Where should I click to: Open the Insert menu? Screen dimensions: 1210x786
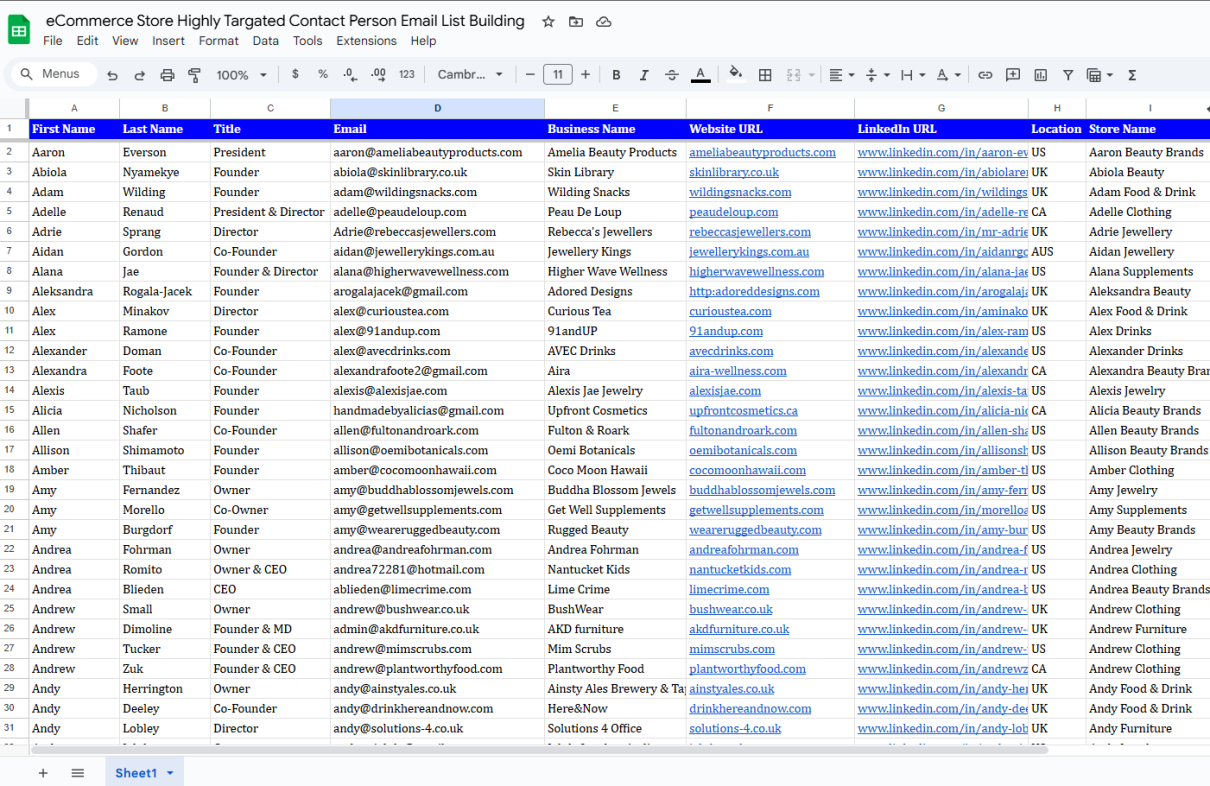[x=168, y=41]
